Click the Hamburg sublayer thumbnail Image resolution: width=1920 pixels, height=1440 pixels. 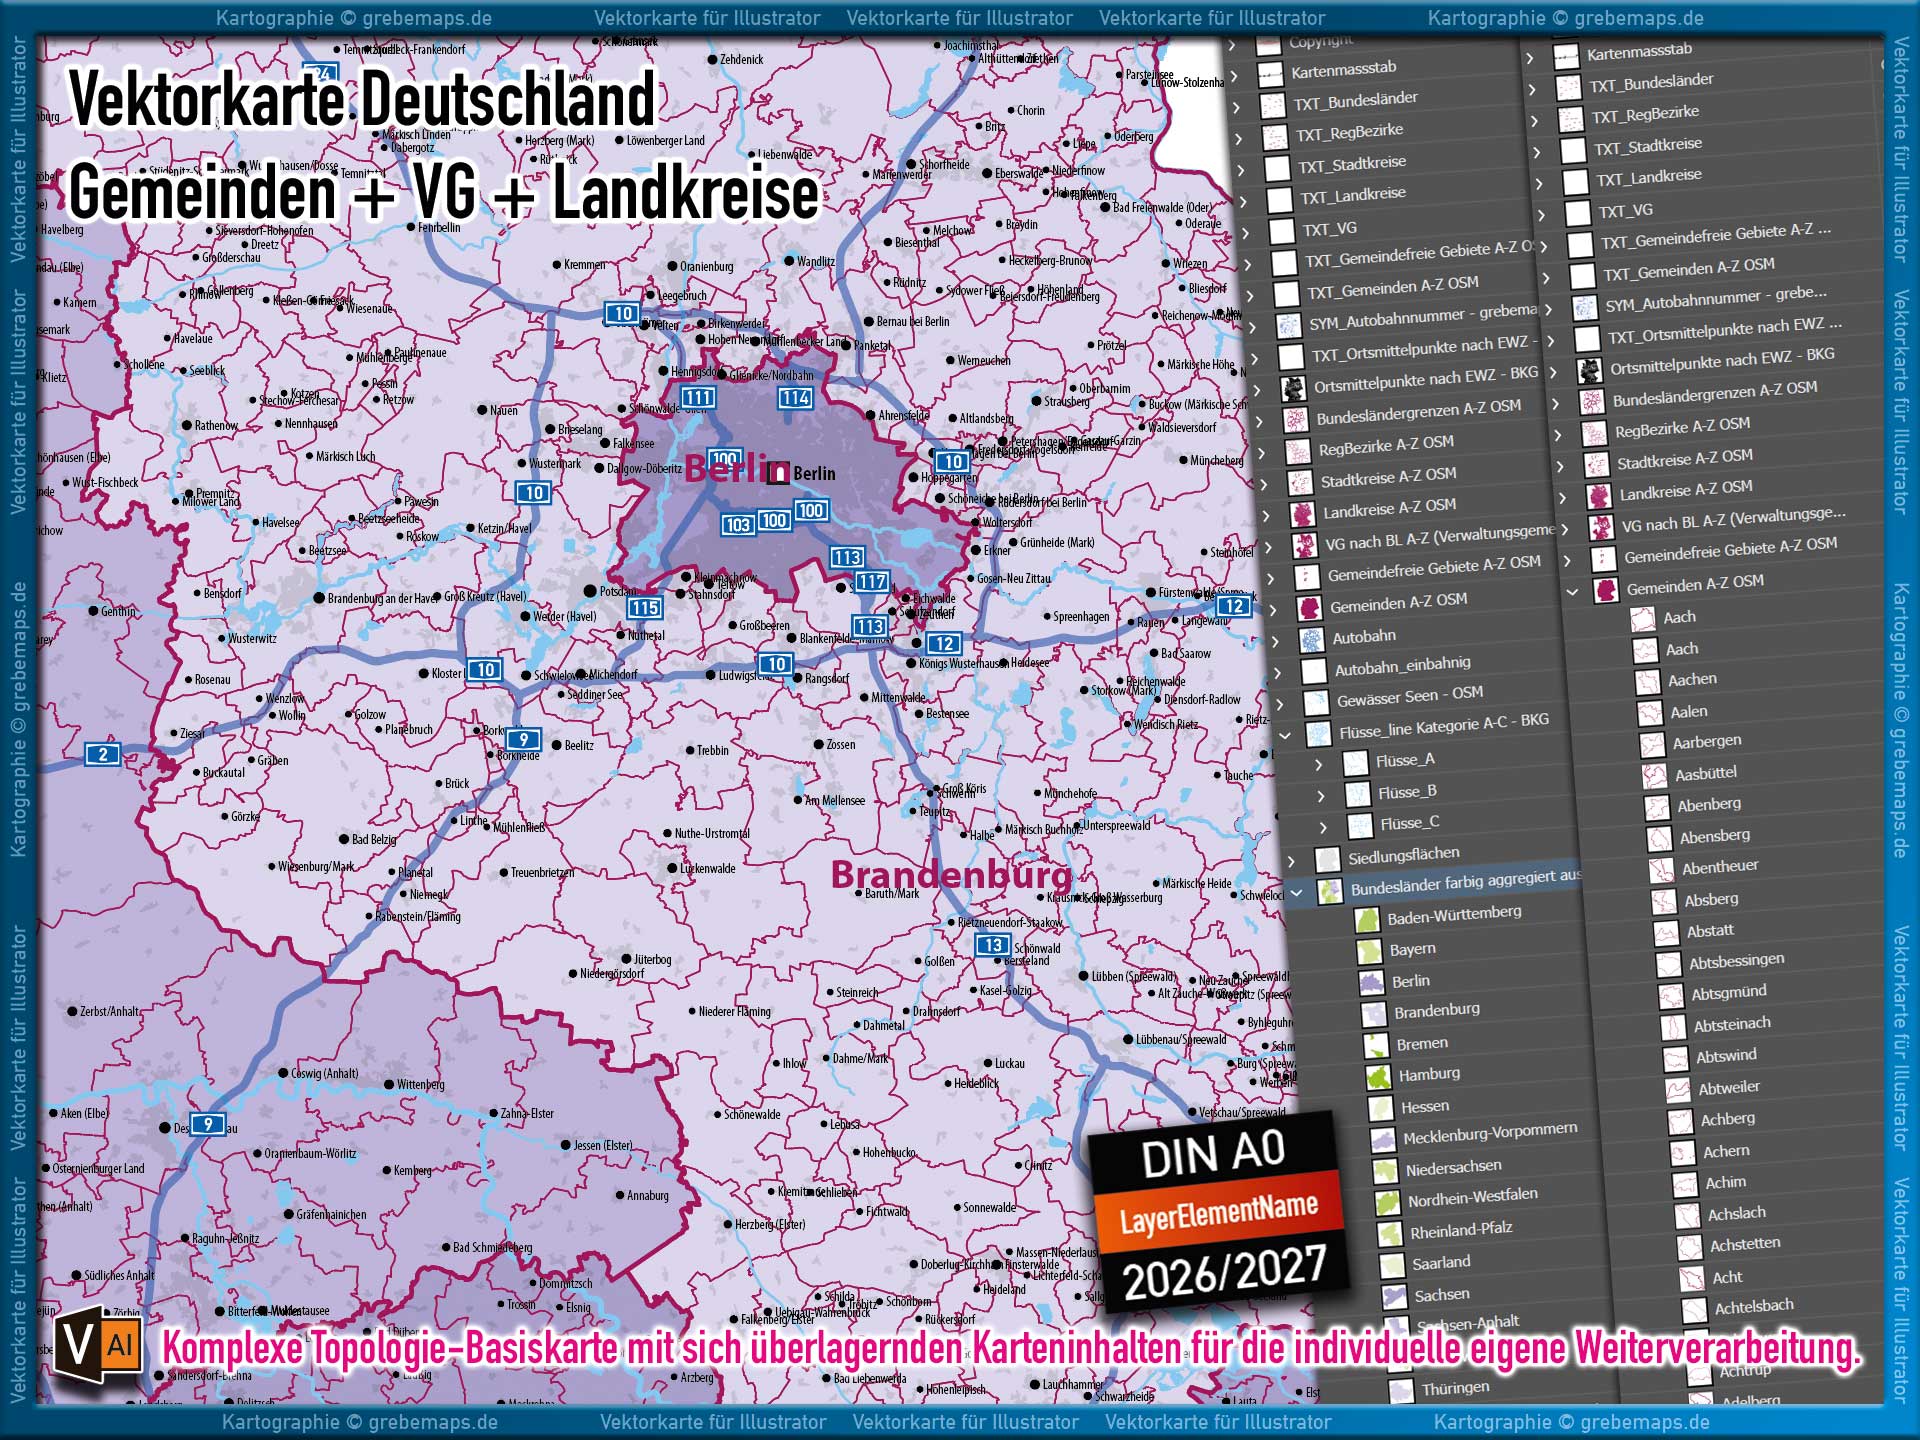[1379, 1077]
